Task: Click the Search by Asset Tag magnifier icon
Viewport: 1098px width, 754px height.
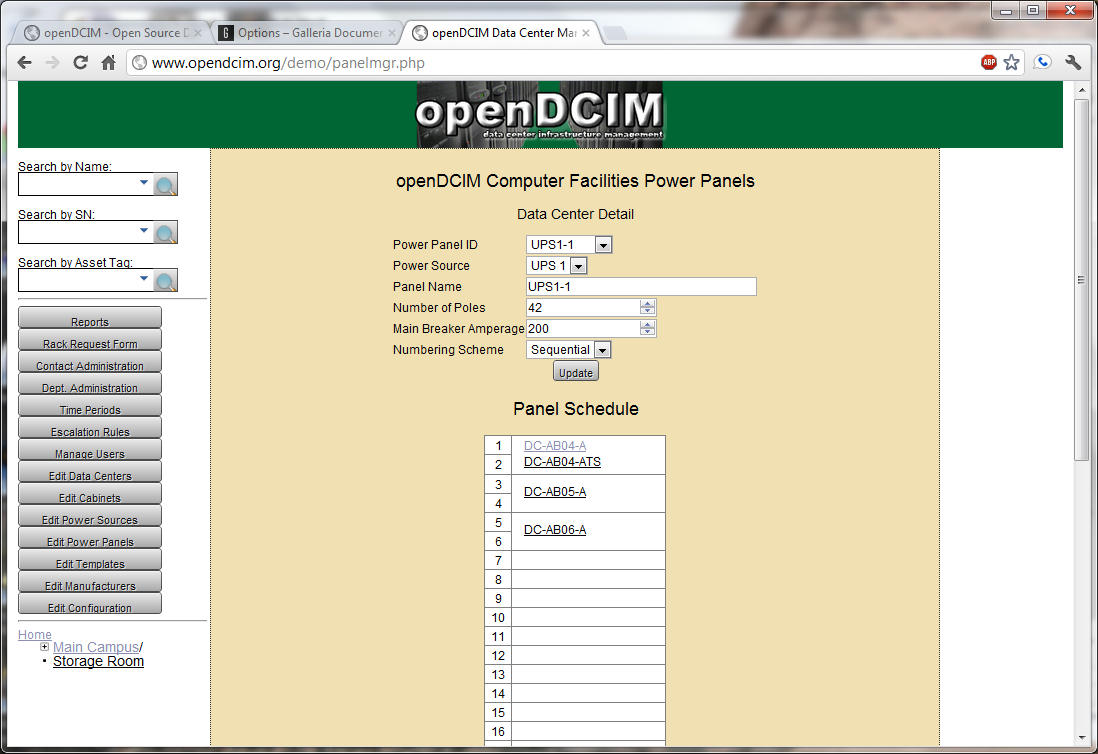Action: click(x=166, y=280)
